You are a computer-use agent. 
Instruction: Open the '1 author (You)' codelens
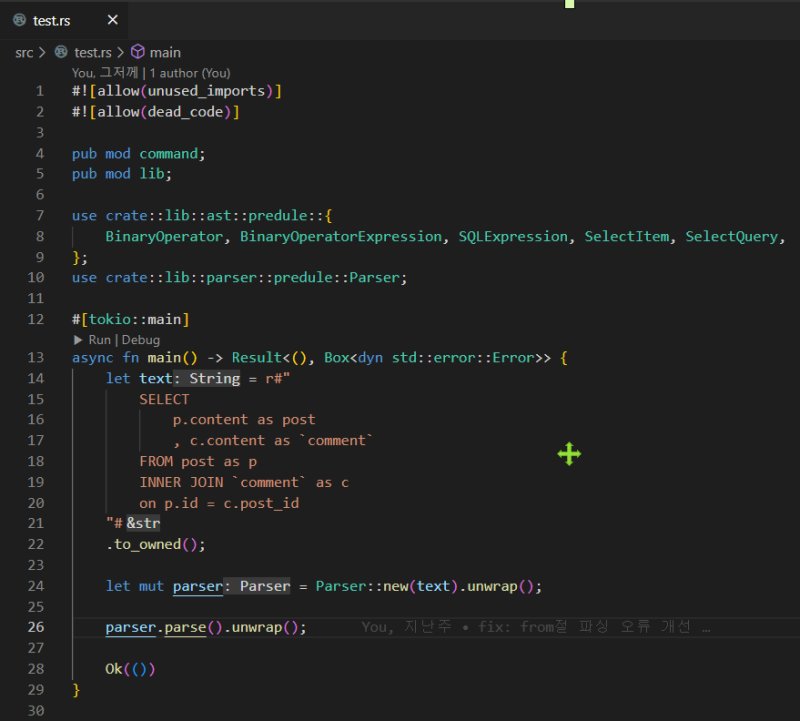tap(190, 73)
